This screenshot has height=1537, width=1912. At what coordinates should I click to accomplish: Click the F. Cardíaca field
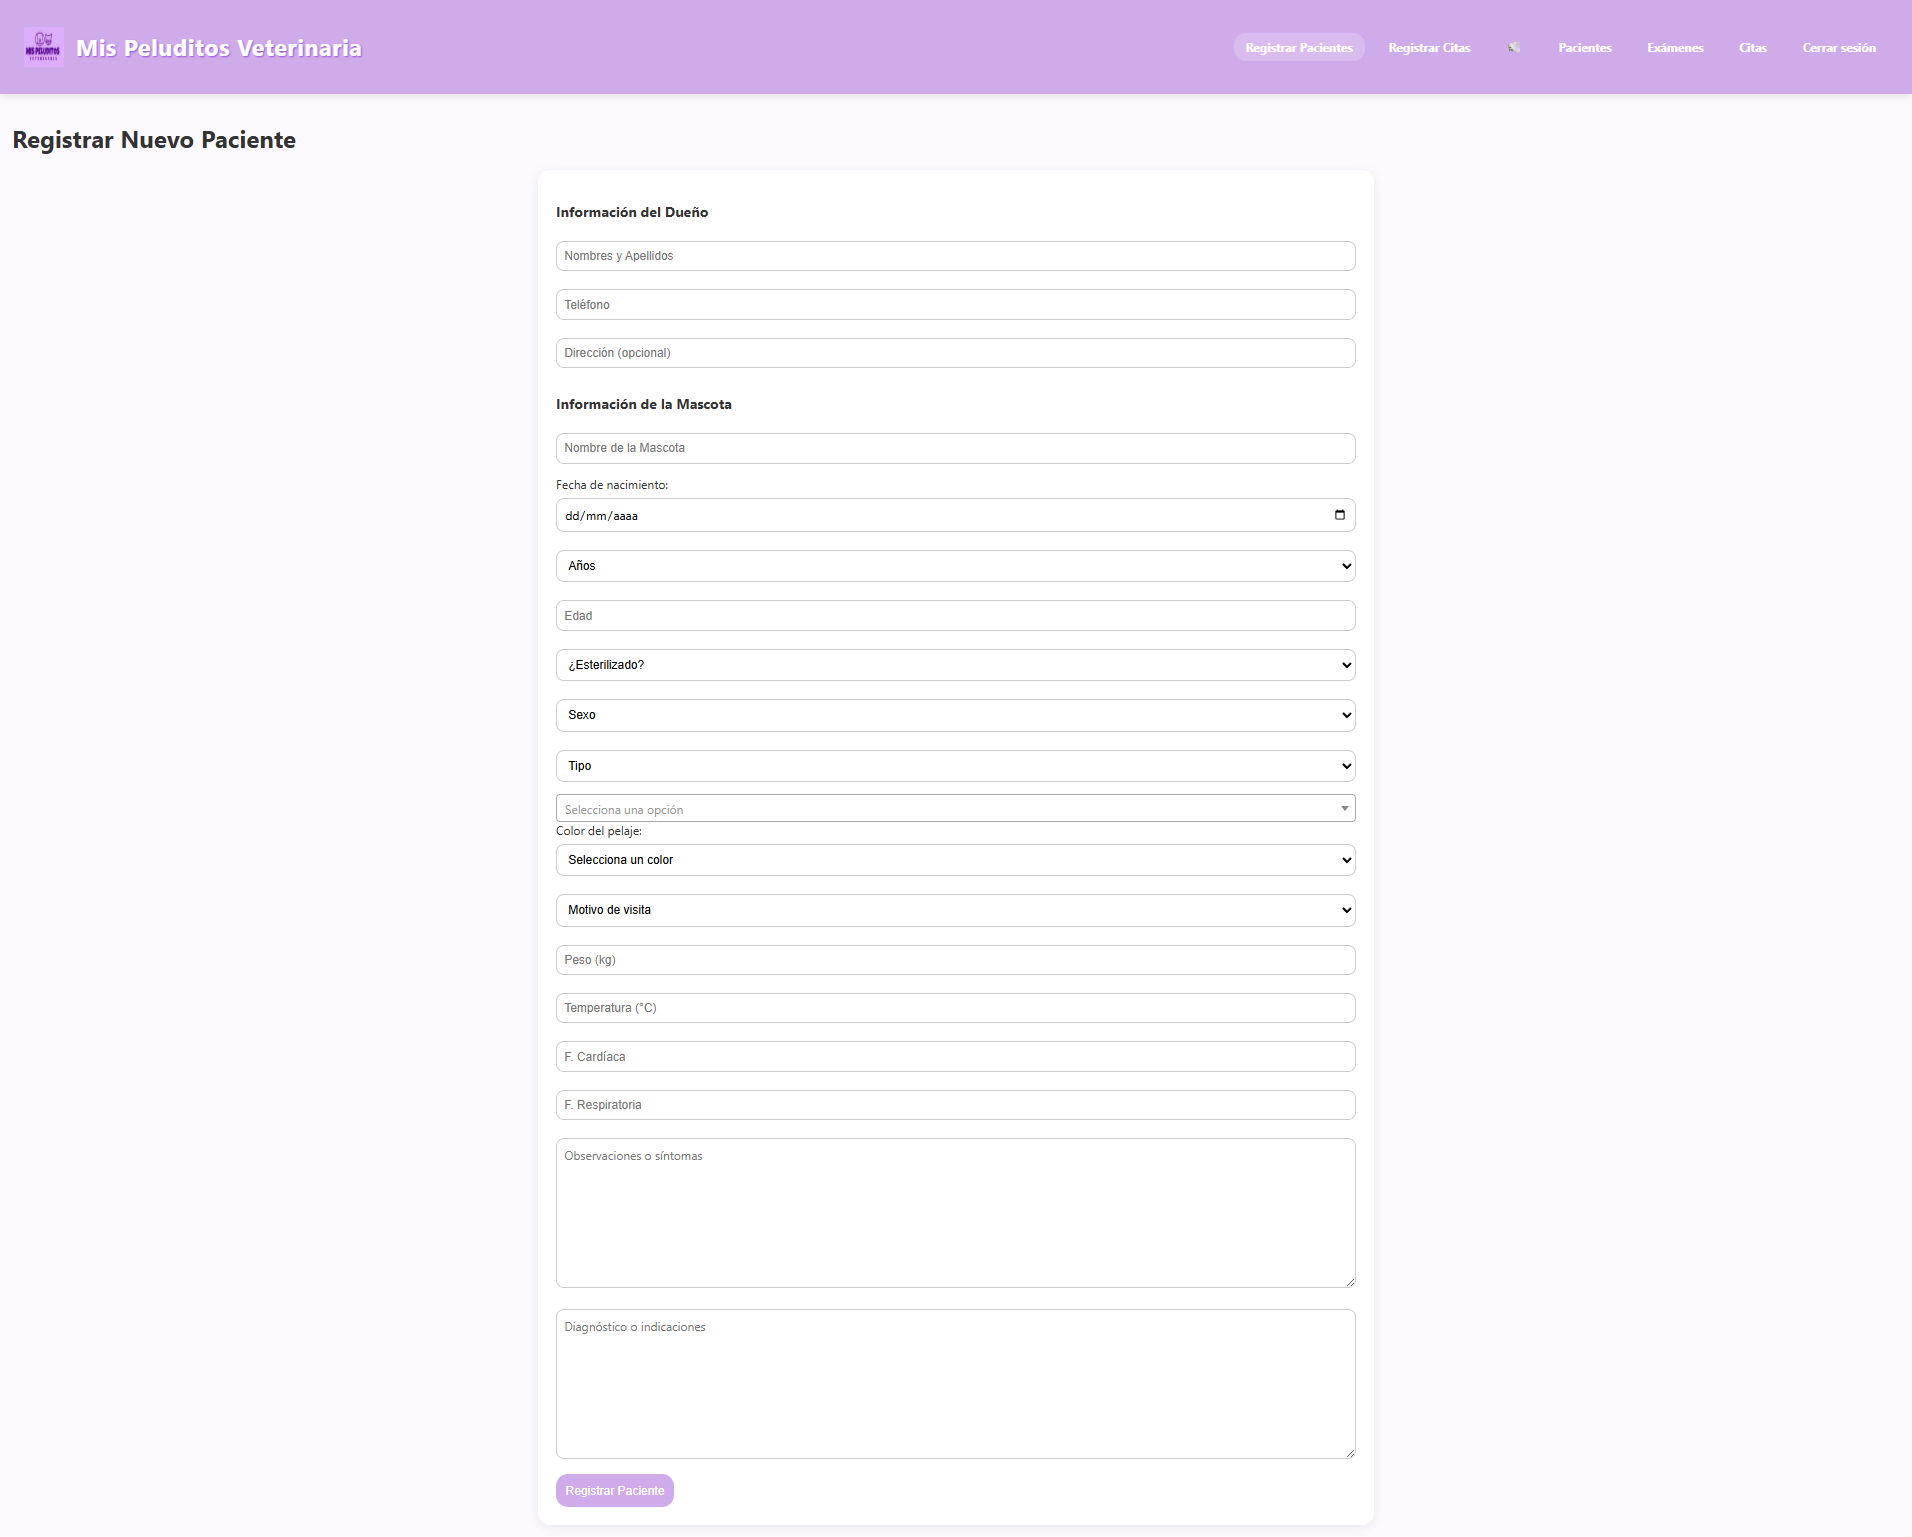(x=956, y=1057)
